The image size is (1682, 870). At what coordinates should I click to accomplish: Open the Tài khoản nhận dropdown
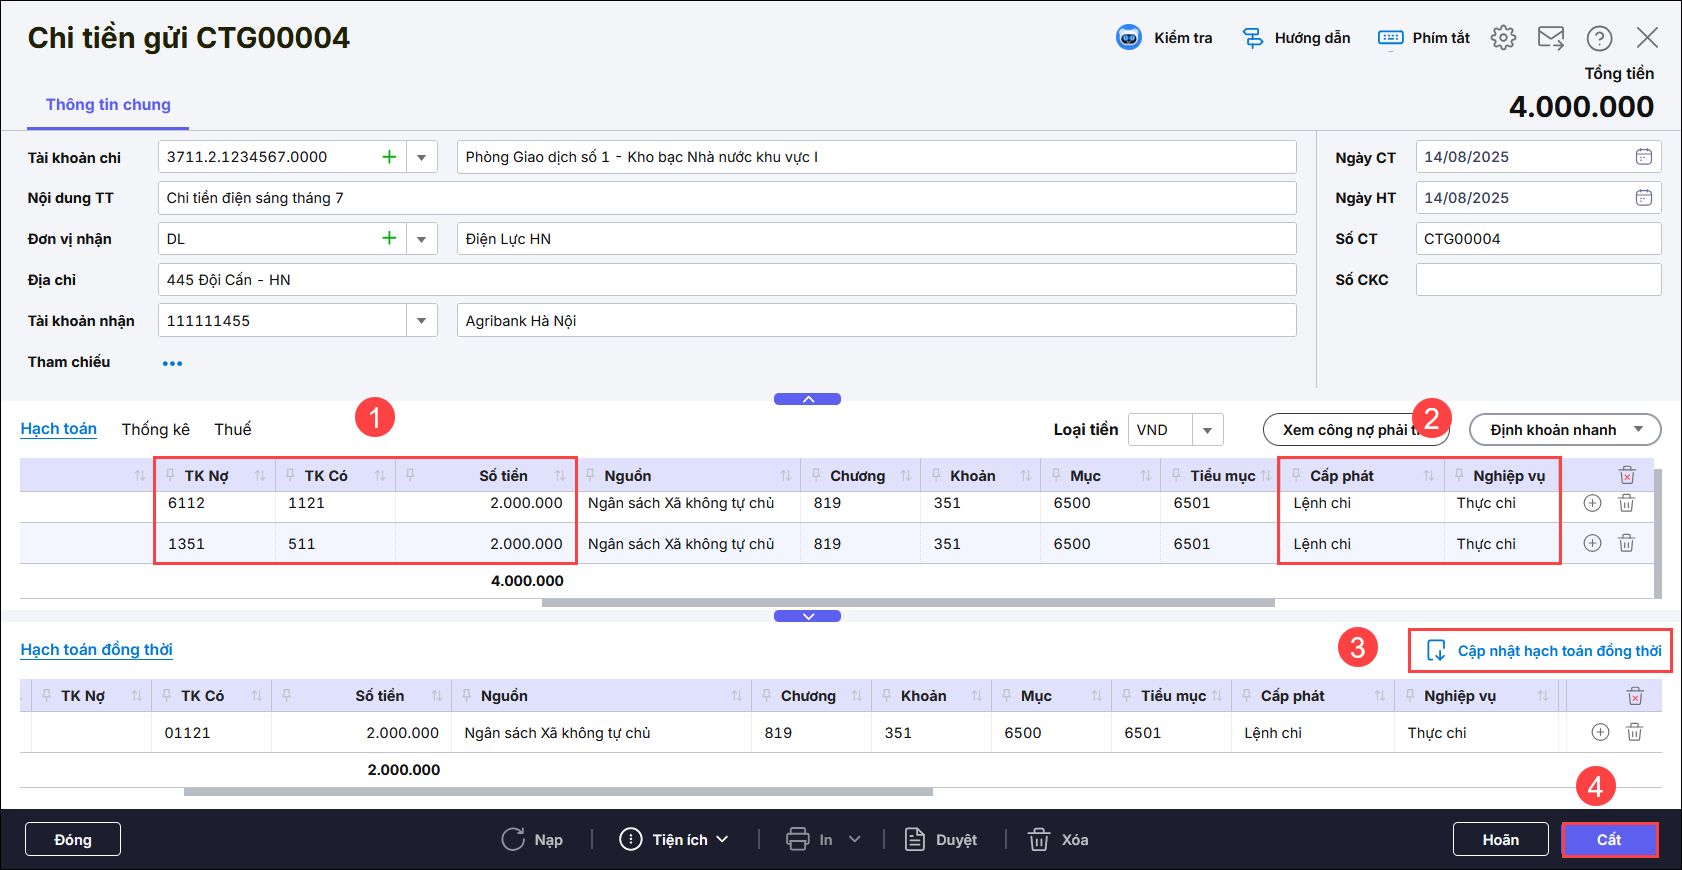421,321
